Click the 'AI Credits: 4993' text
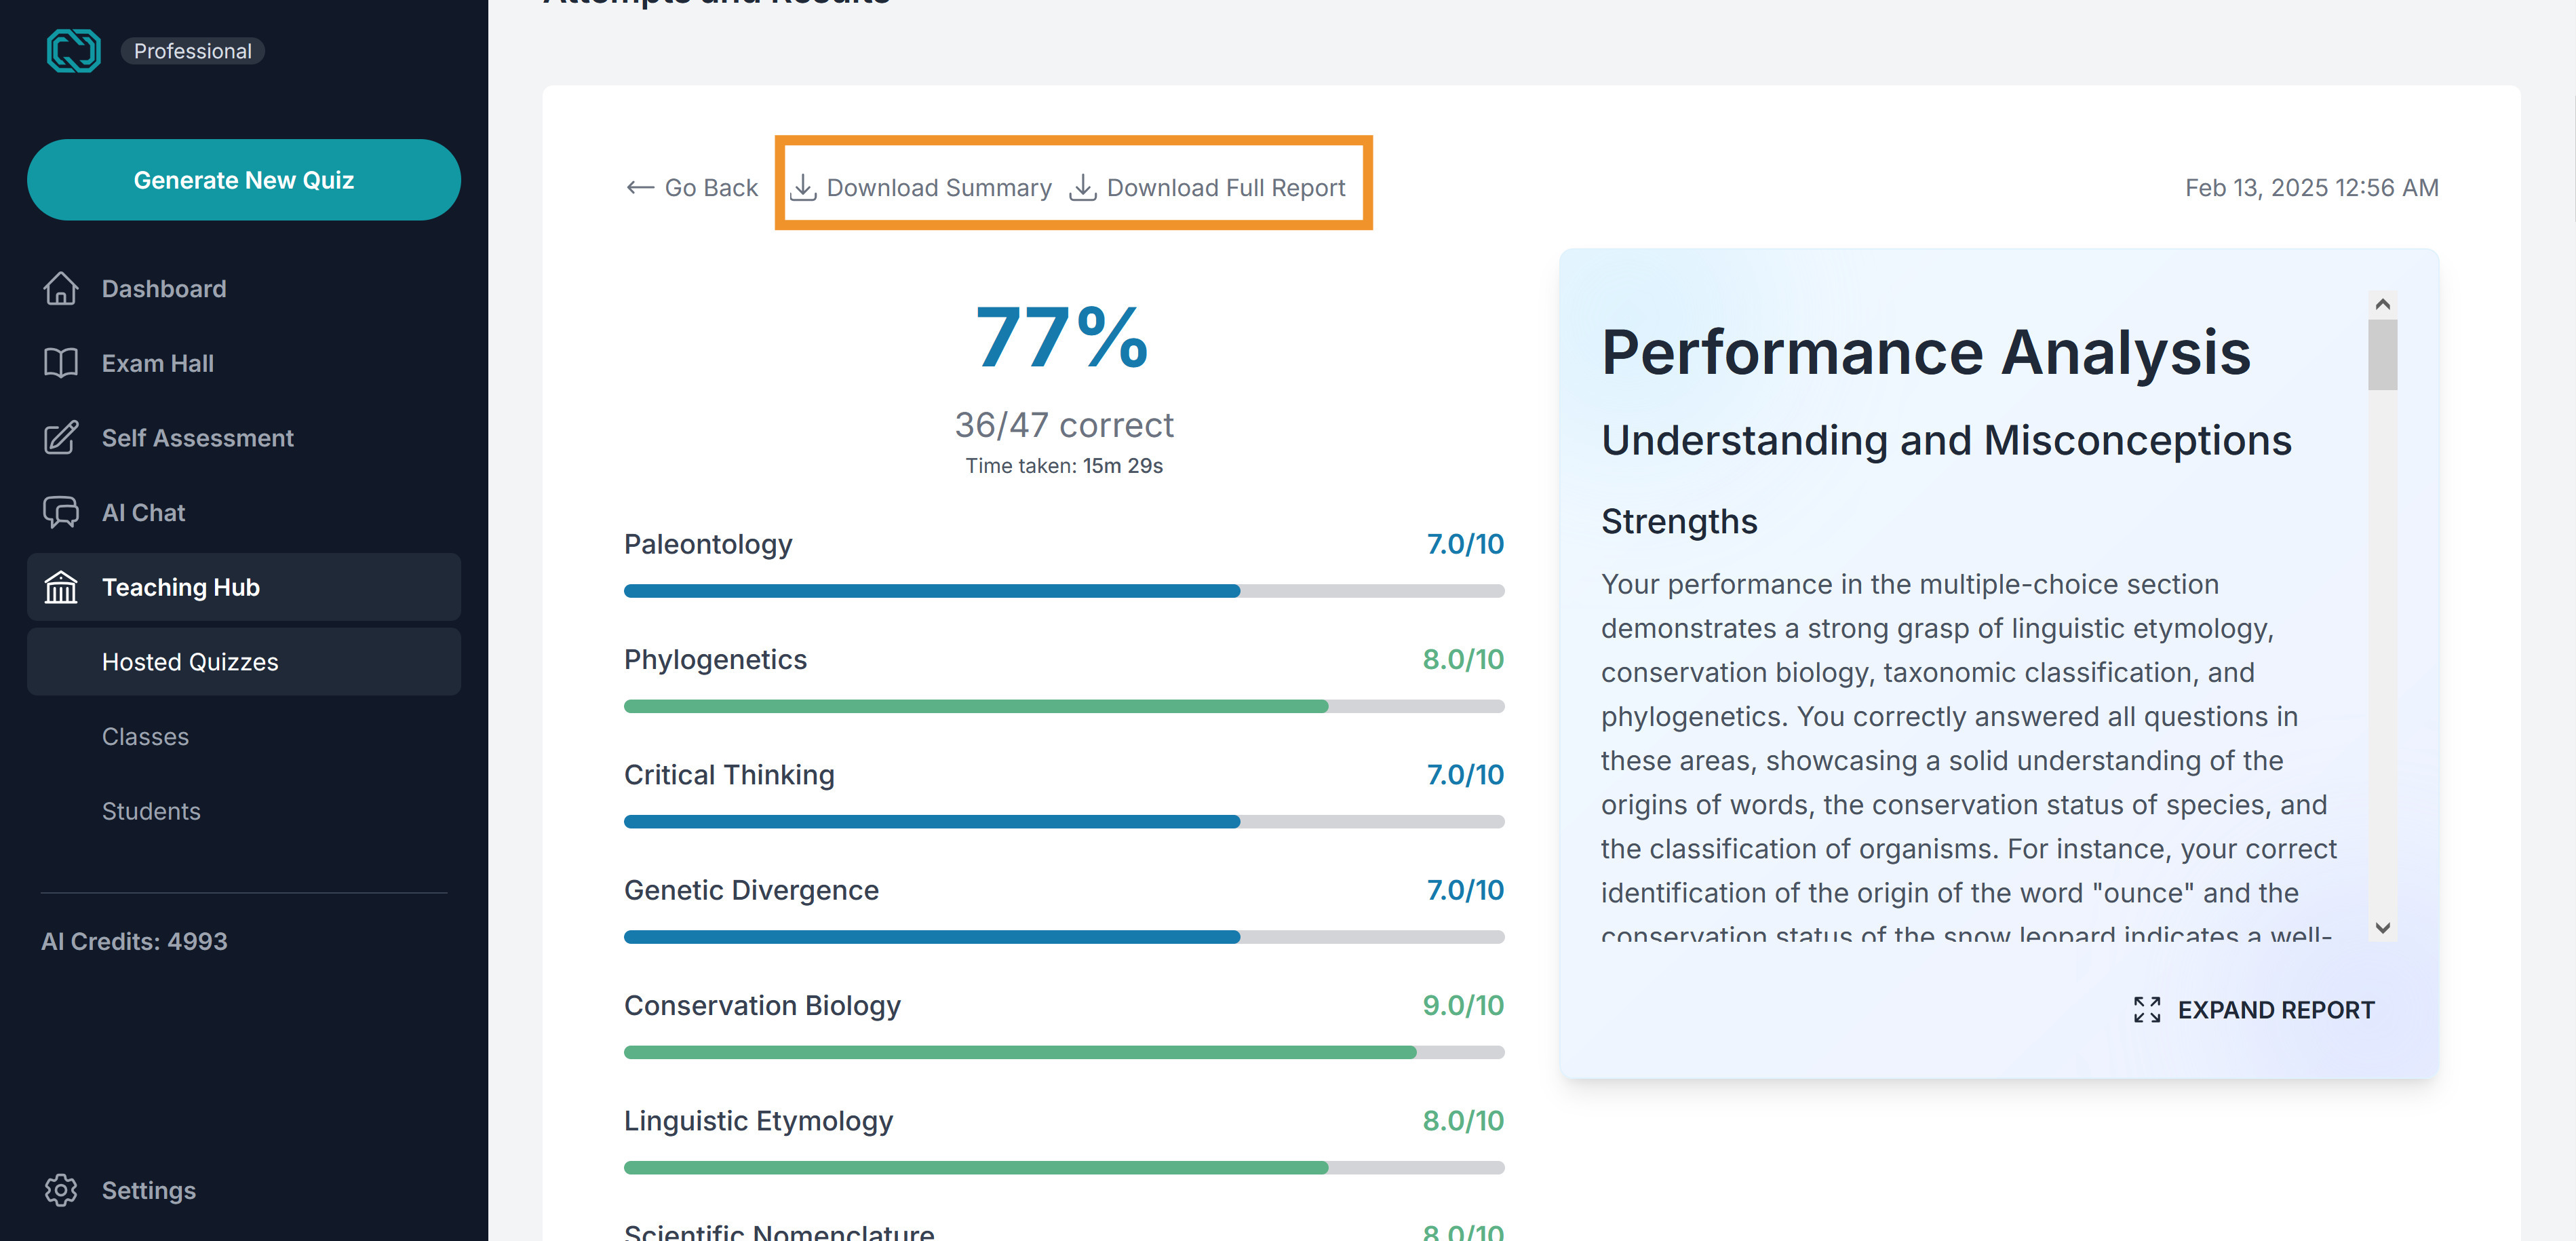The height and width of the screenshot is (1241, 2576). coord(134,941)
